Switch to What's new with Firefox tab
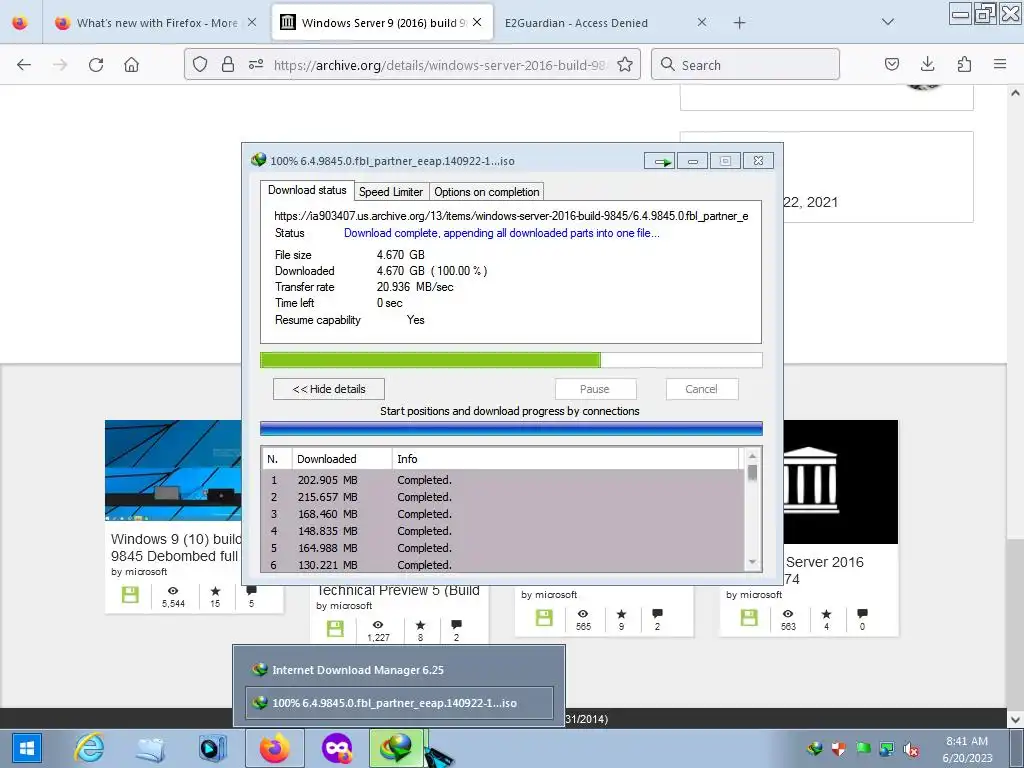1024x768 pixels. (157, 23)
